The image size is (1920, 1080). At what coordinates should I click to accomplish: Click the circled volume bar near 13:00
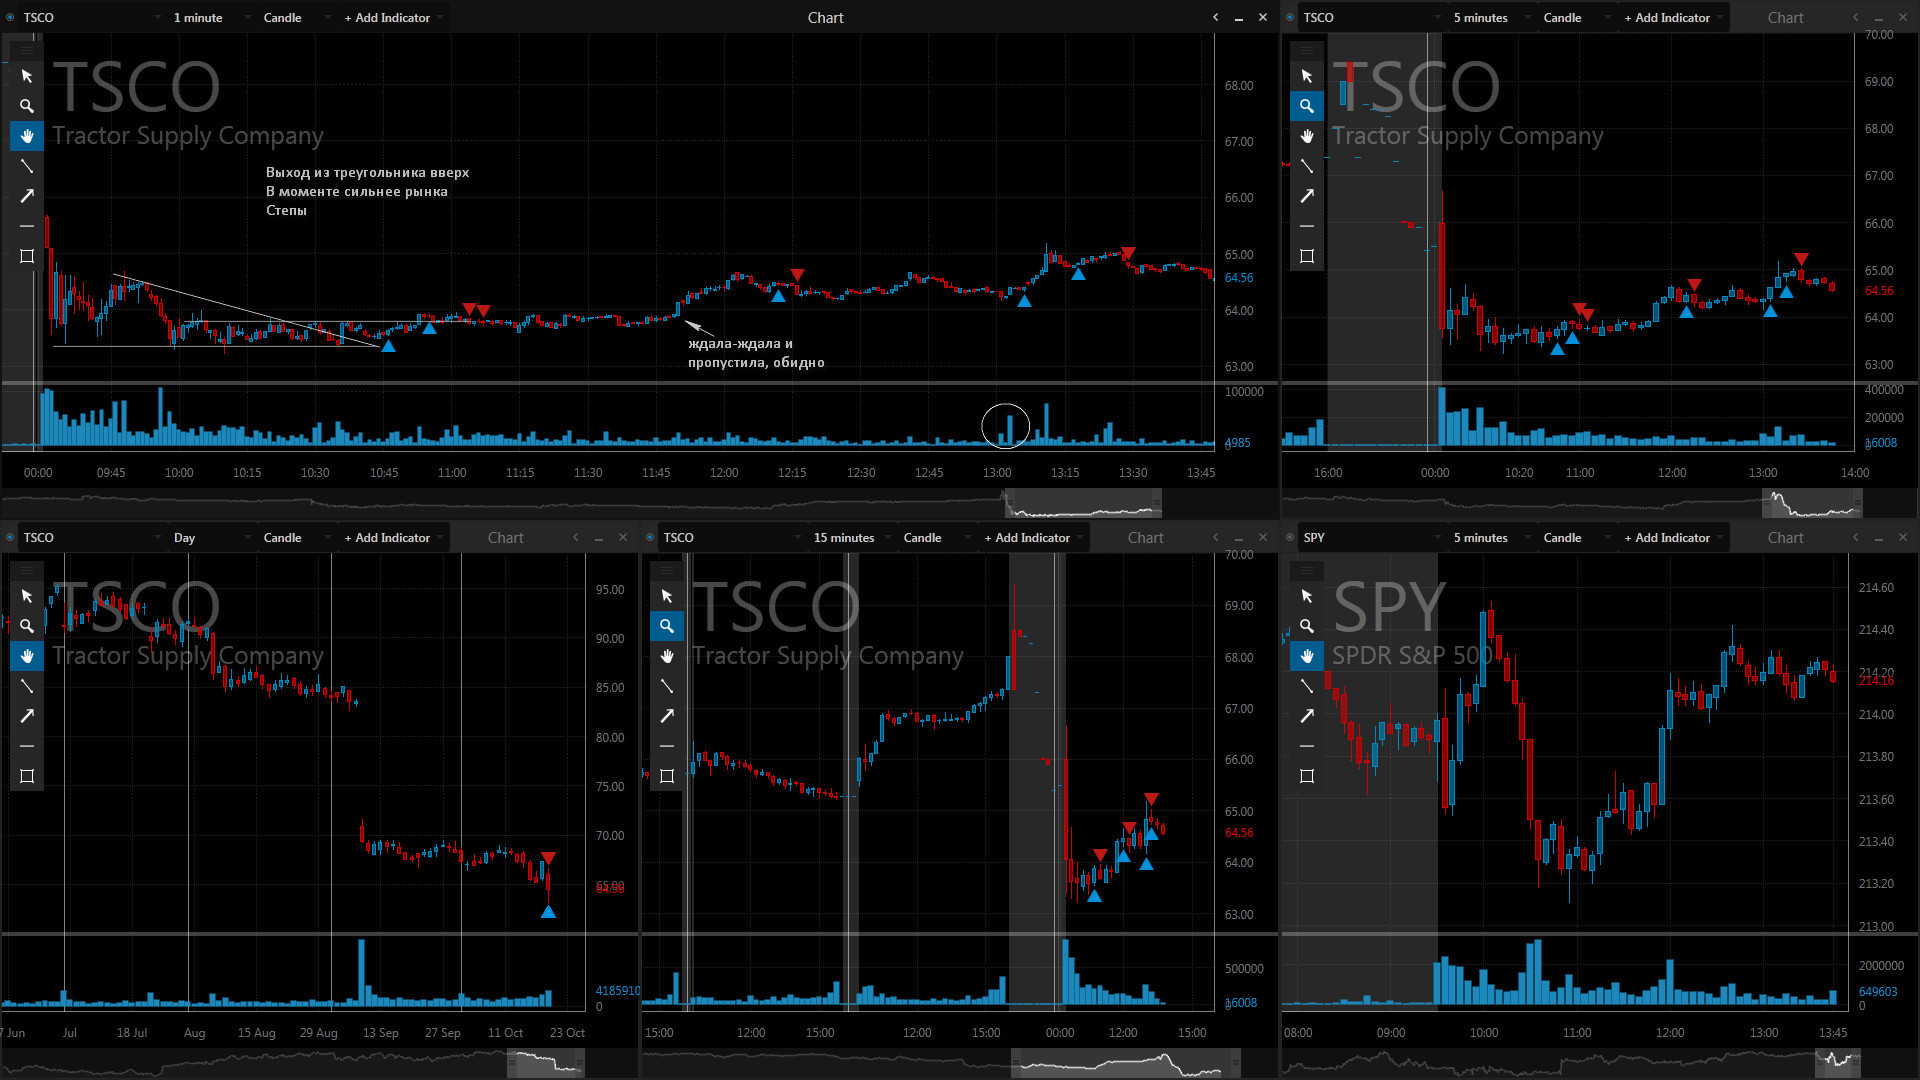[x=1009, y=430]
